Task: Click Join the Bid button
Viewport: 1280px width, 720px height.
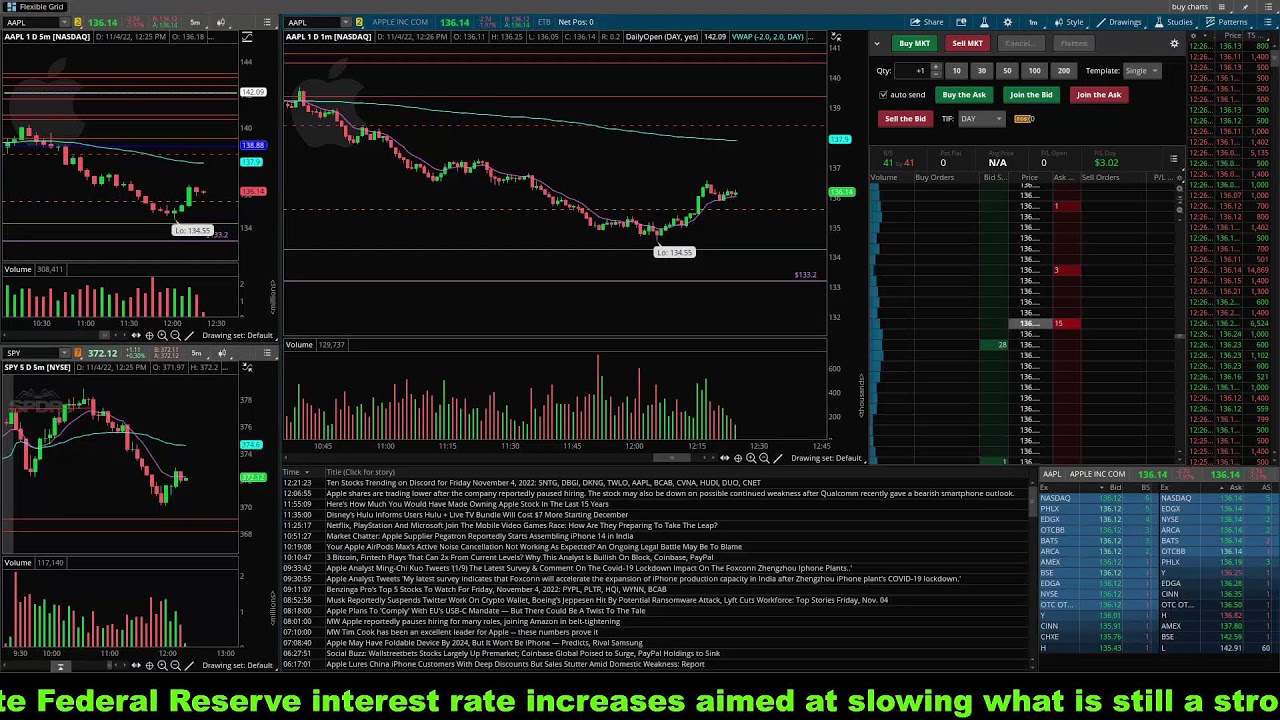Action: [x=1031, y=95]
